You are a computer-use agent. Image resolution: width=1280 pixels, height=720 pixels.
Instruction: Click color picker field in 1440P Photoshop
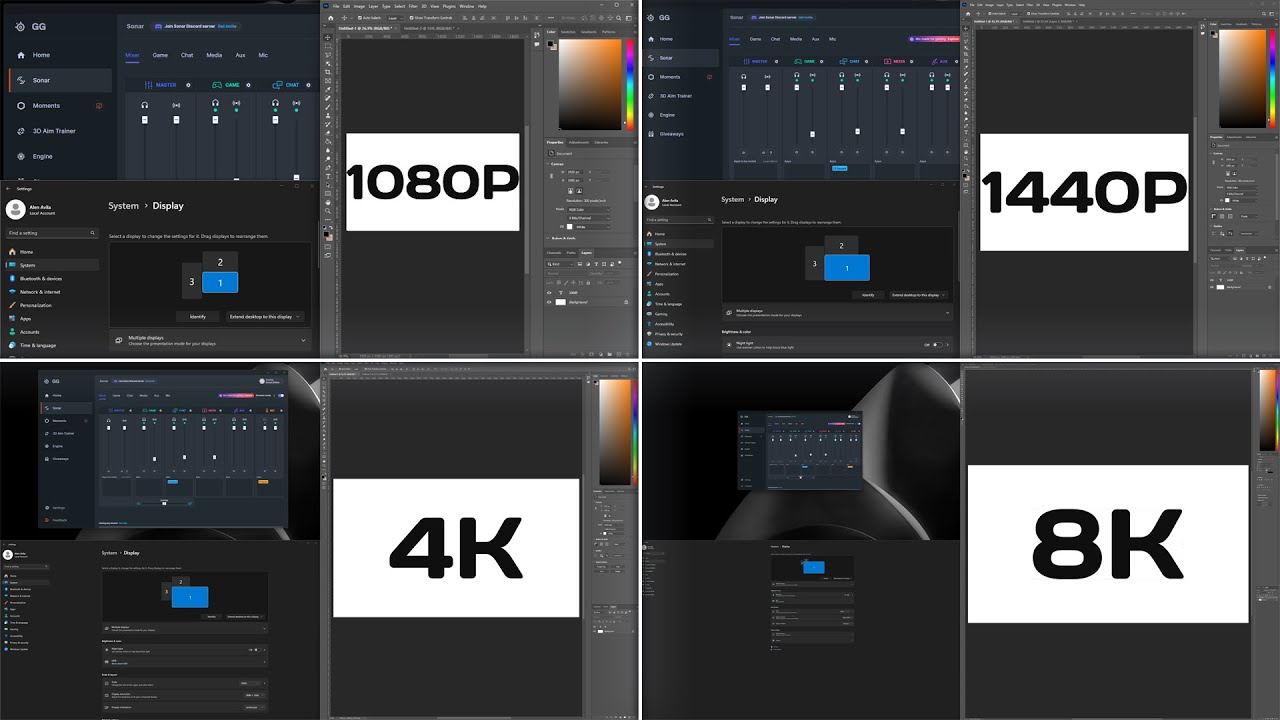point(1242,79)
